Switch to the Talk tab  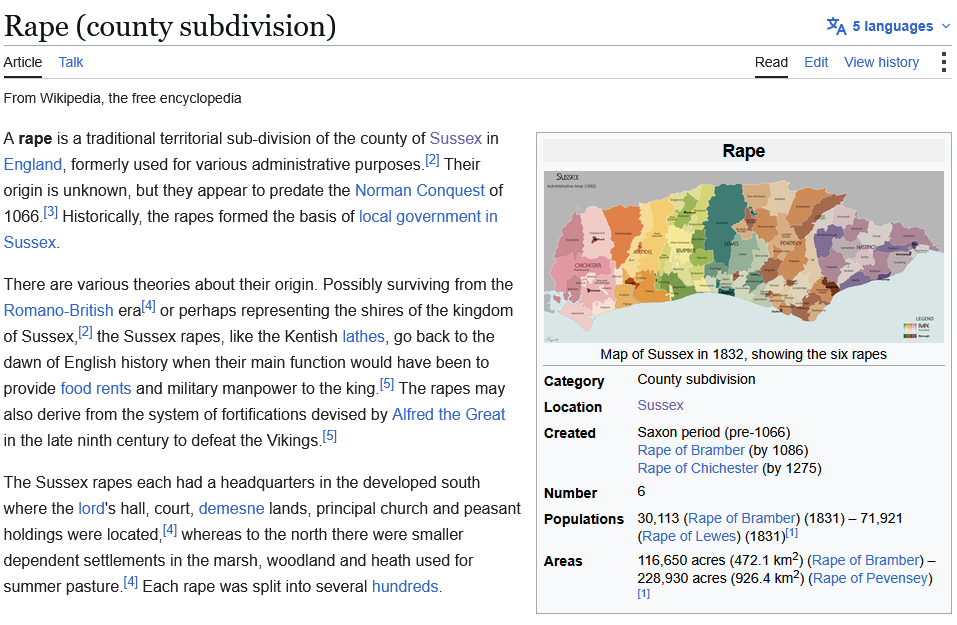[71, 62]
